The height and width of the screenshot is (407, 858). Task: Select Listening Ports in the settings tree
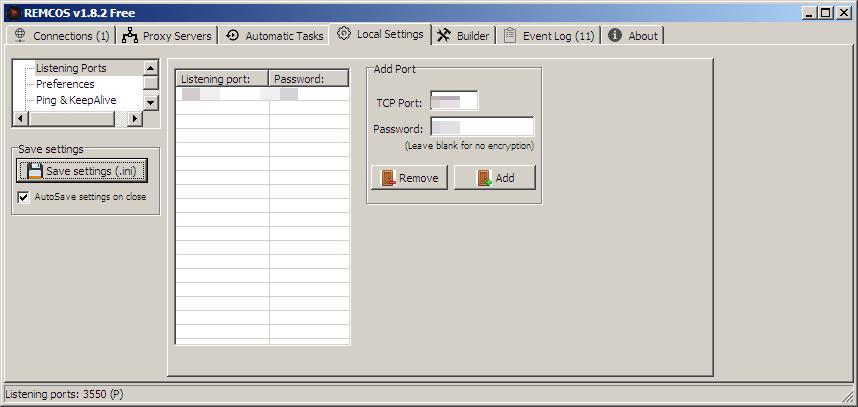(x=71, y=68)
